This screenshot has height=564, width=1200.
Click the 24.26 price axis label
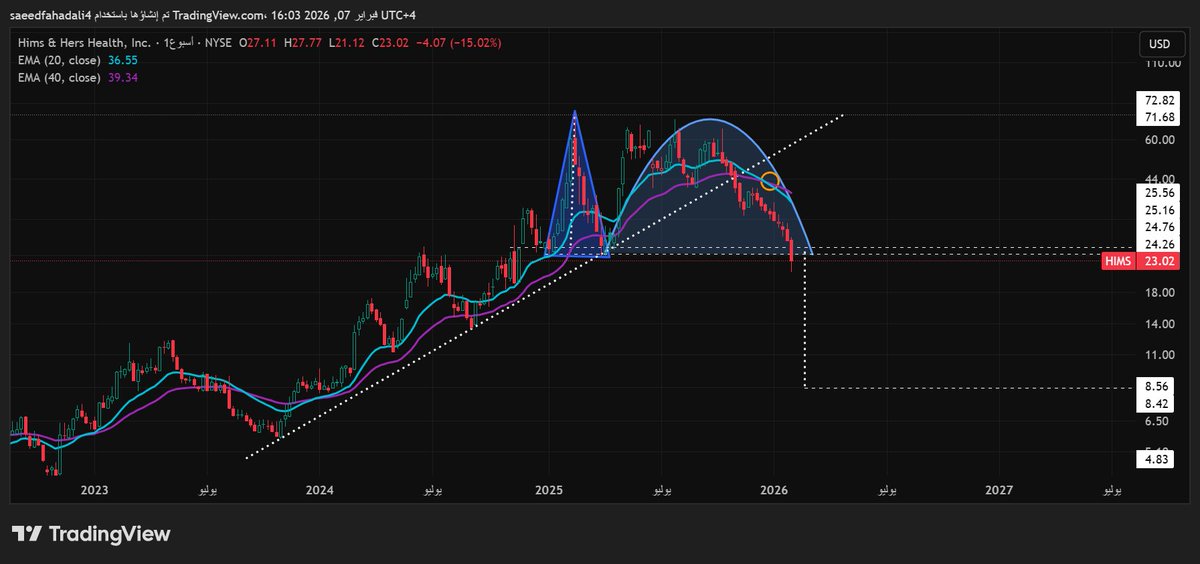(x=1159, y=244)
